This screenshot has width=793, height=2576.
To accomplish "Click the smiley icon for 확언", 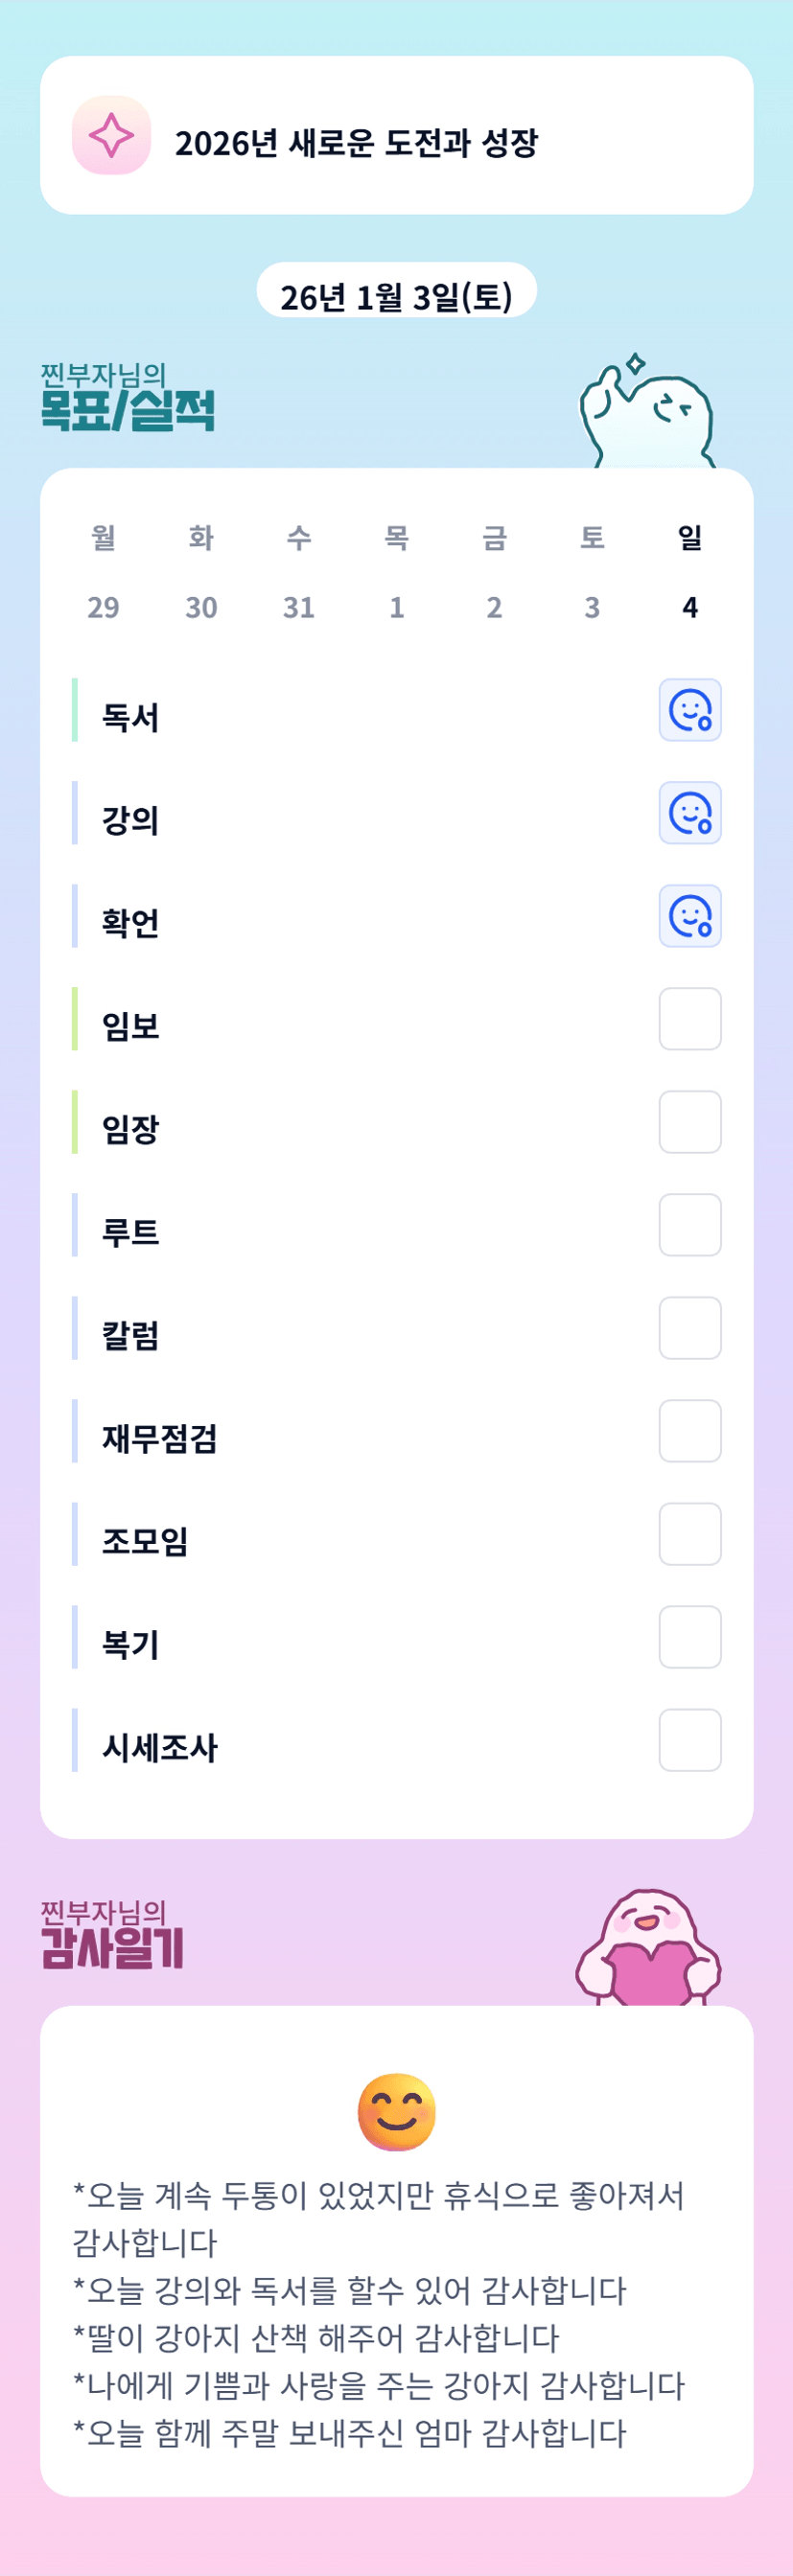I will click(x=690, y=916).
